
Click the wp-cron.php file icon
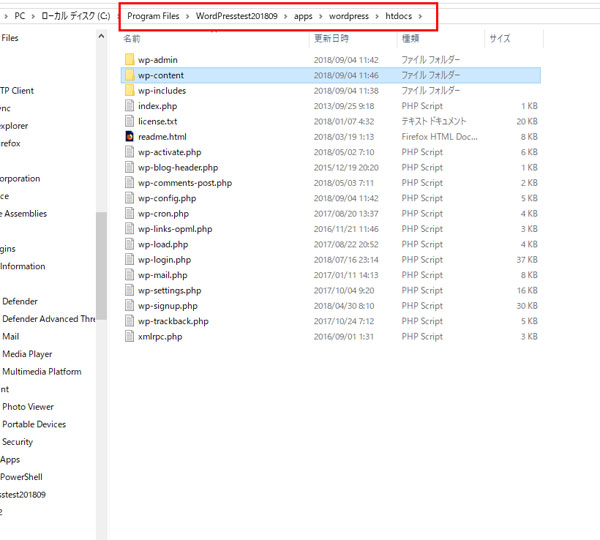(129, 213)
